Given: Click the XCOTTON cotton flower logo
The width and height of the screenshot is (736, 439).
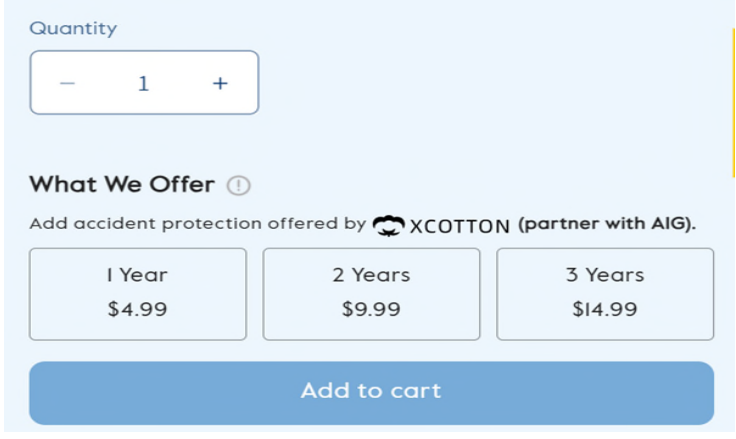Looking at the screenshot, I should click(x=388, y=226).
